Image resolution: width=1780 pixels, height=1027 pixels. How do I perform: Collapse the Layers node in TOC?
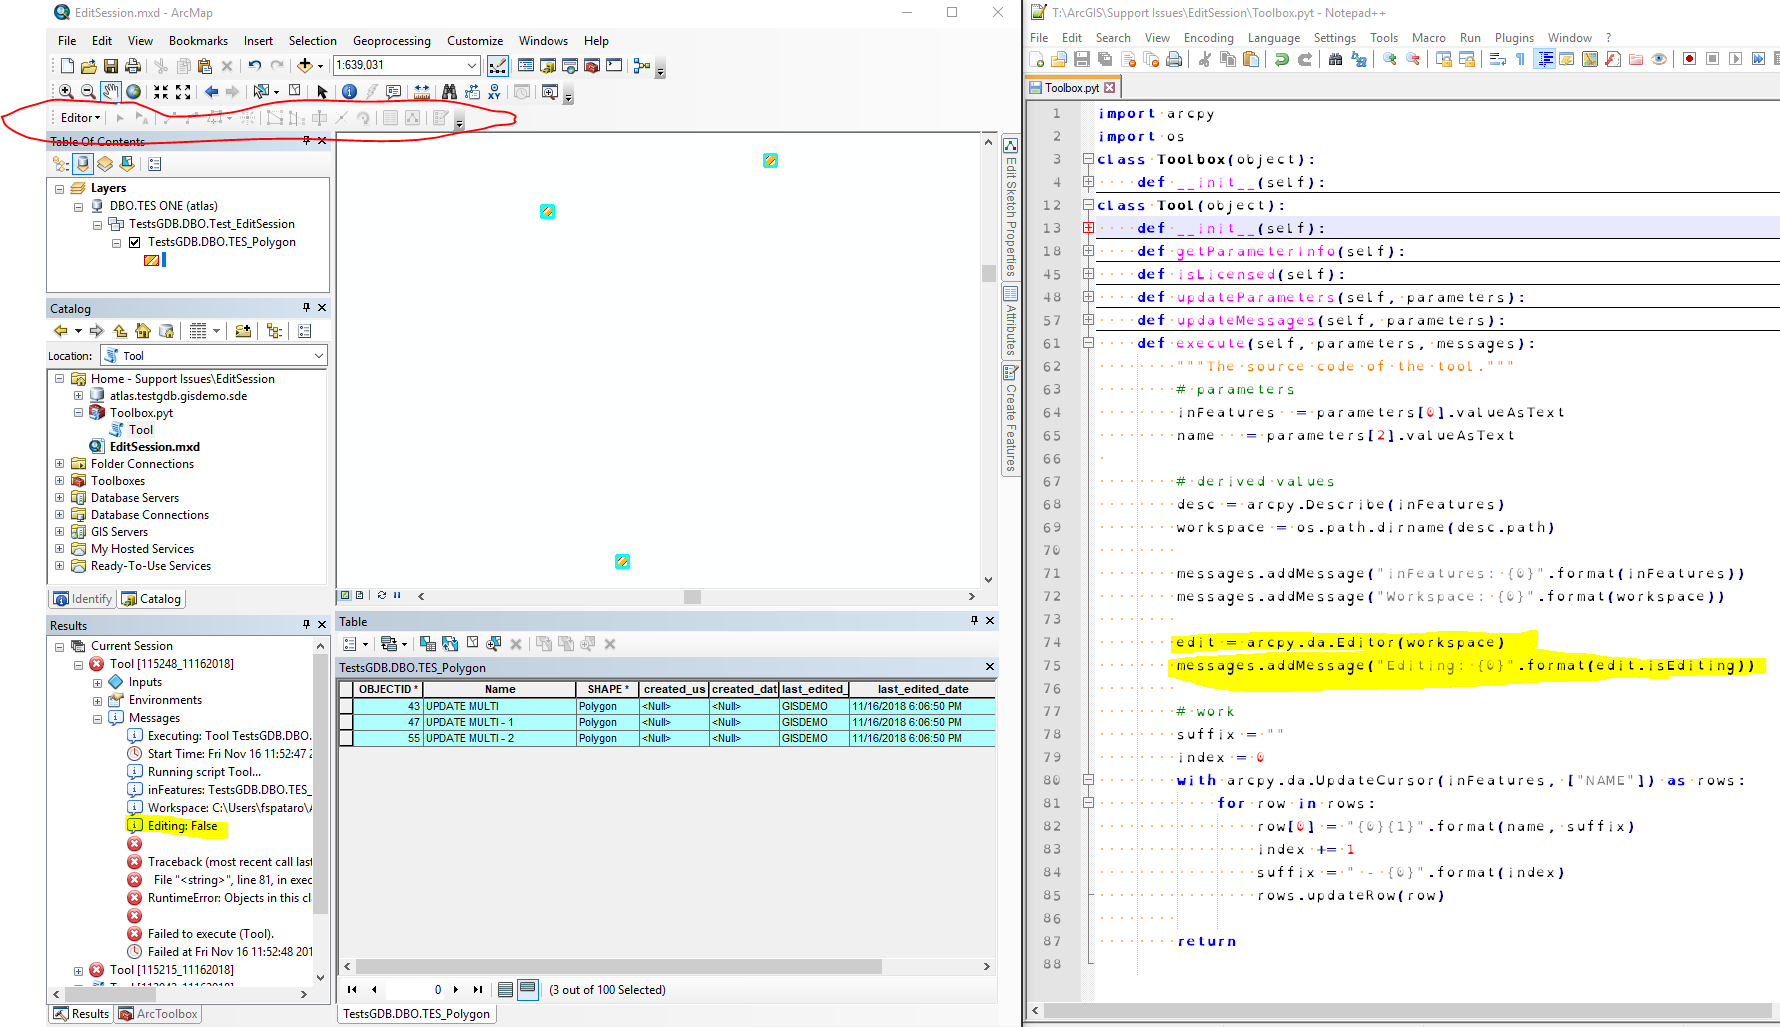pyautogui.click(x=60, y=189)
